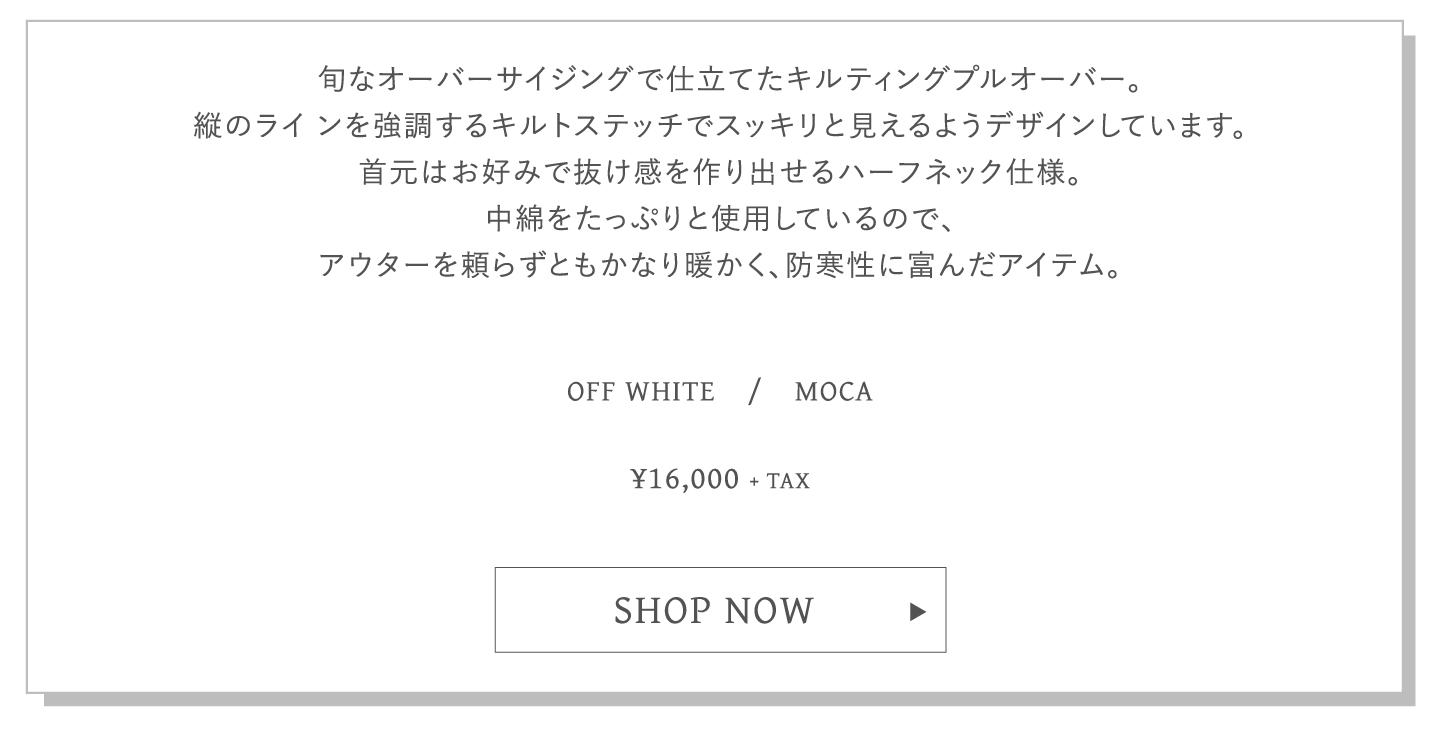Click the SHOP NOW button
The height and width of the screenshot is (730, 1440).
click(x=720, y=610)
